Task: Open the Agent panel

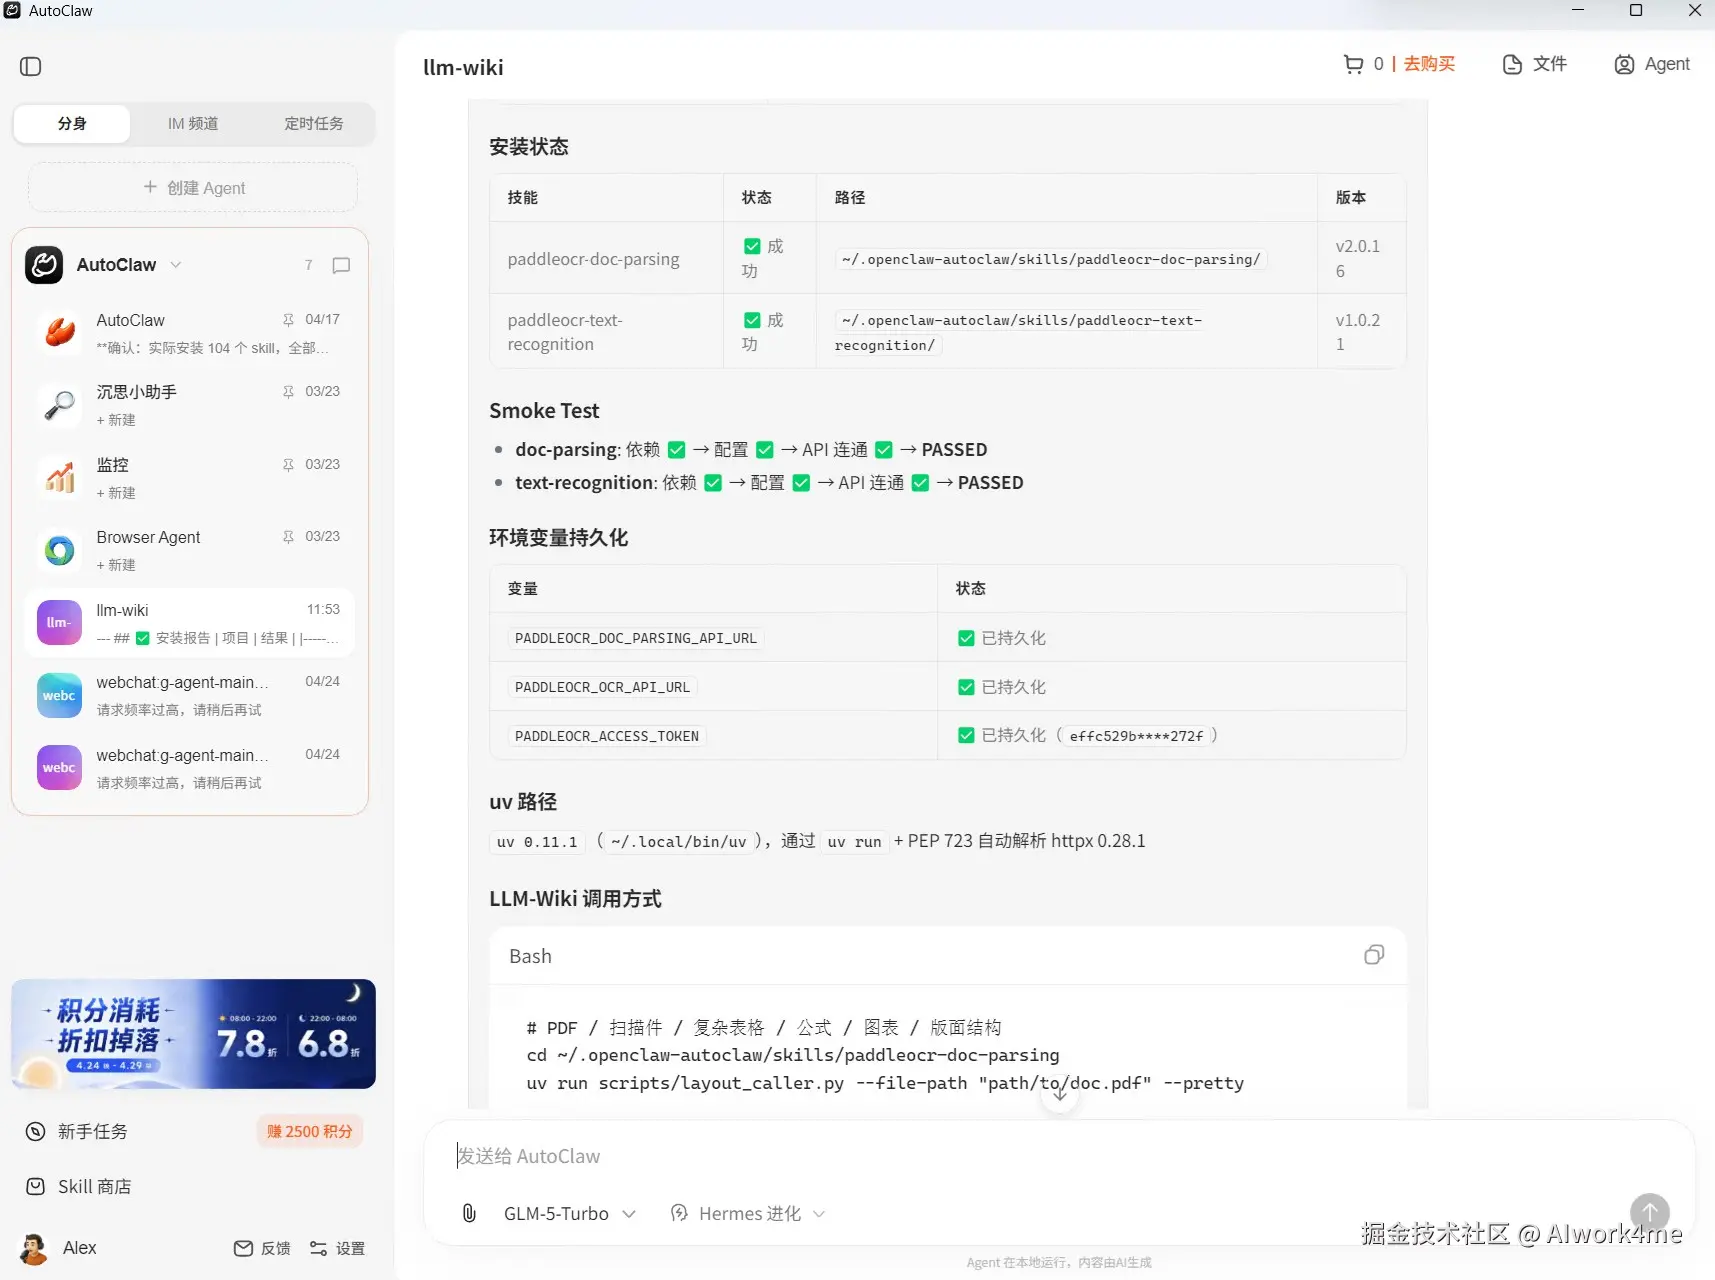Action: (1652, 64)
